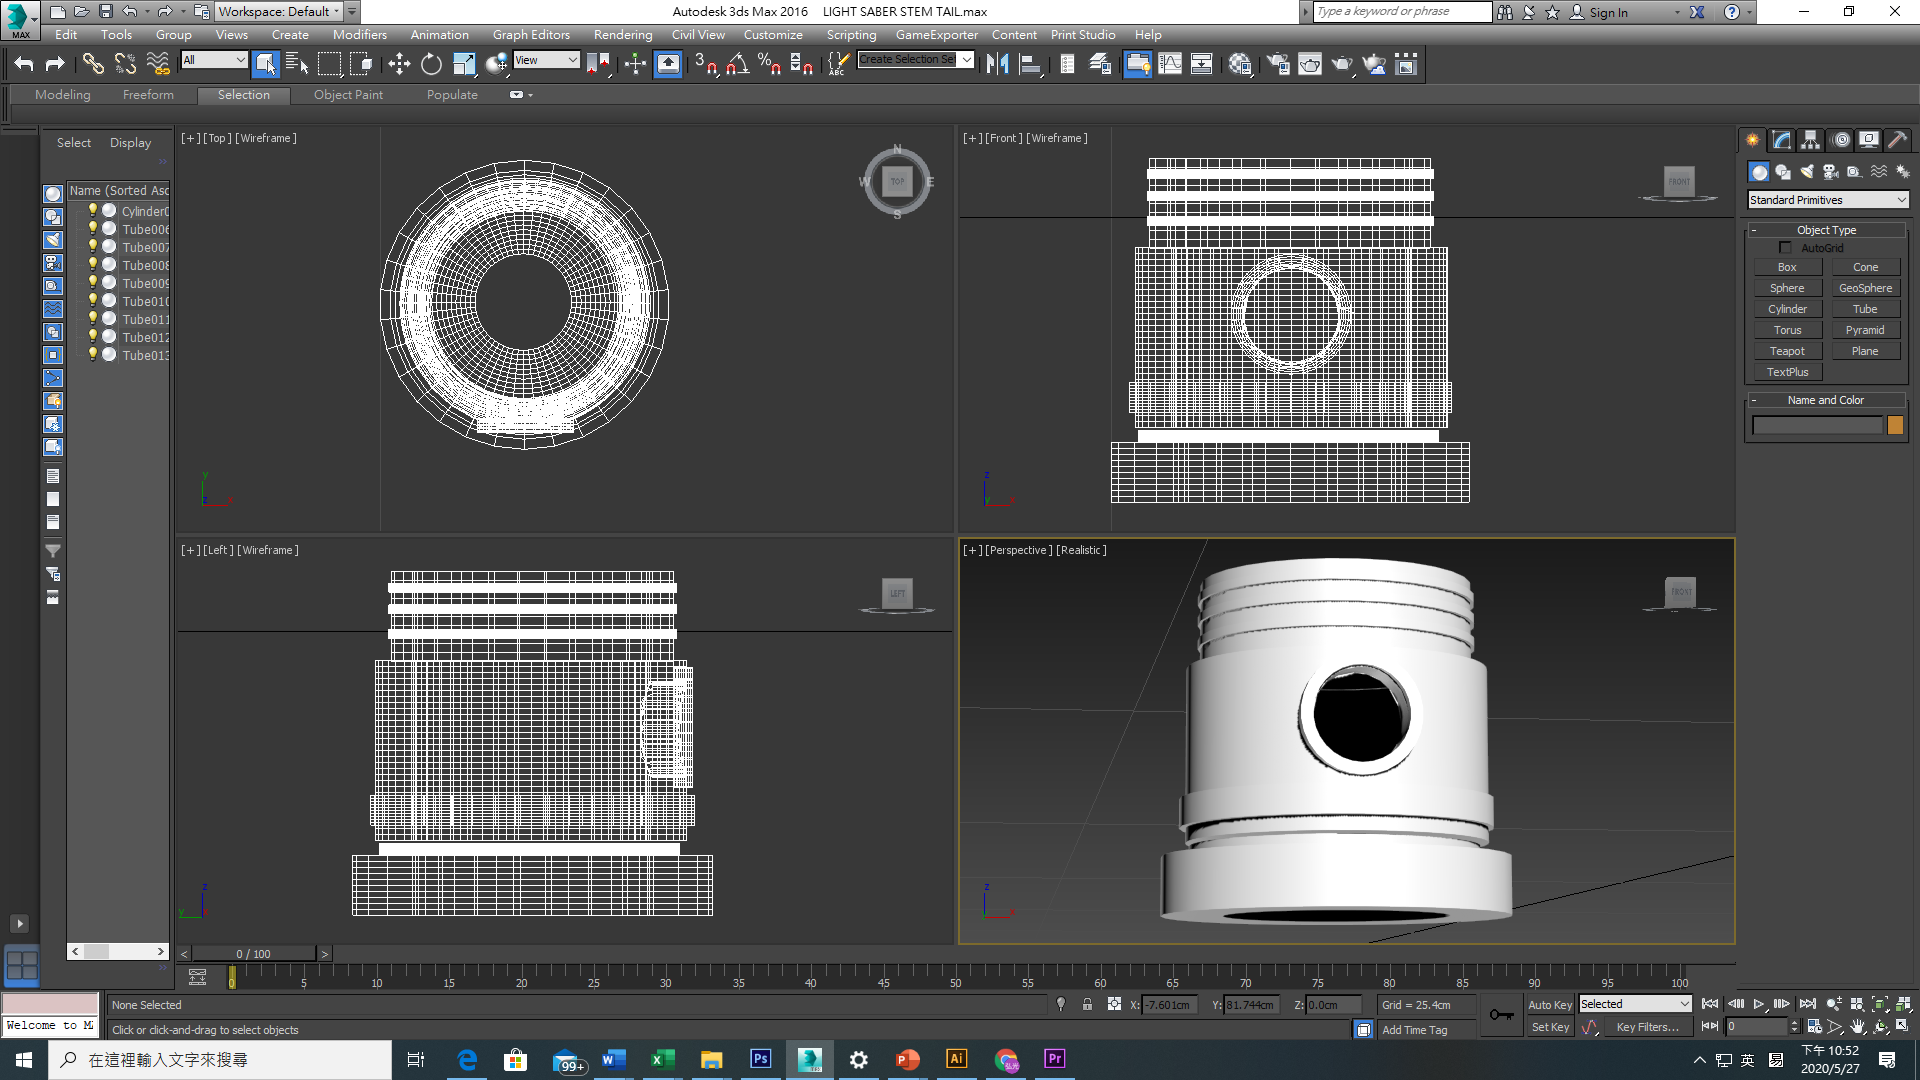Toggle Keyboard Shortcut Override
This screenshot has height=1080, width=1920.
tap(668, 64)
